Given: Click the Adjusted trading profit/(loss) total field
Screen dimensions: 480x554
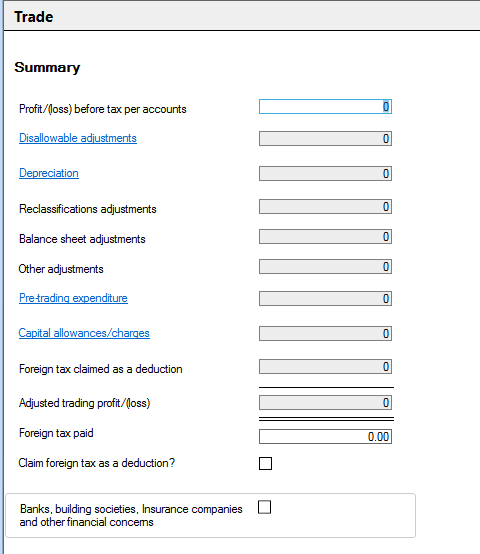Looking at the screenshot, I should point(325,403).
